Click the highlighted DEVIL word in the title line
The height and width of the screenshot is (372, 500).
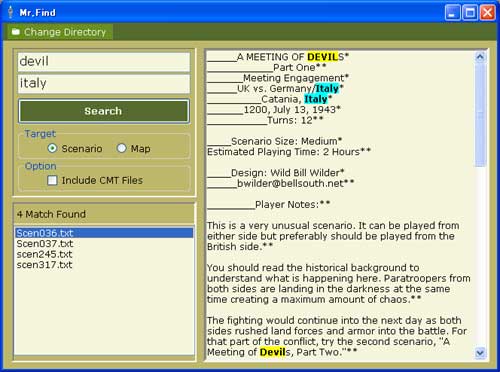323,57
